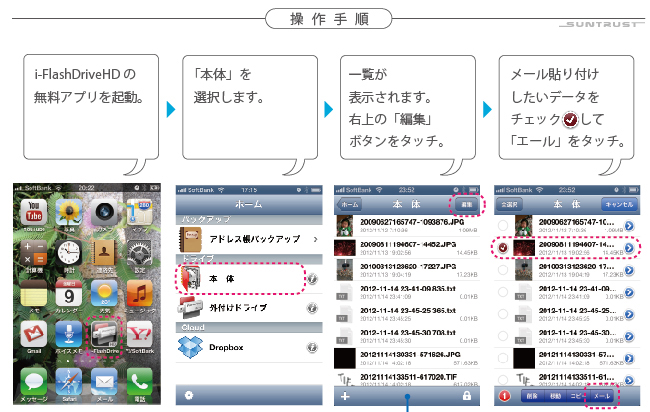Screen dimensions: 650x412
Task: Open chevron on アドレス帳バックアップ row
Action: click(315, 239)
